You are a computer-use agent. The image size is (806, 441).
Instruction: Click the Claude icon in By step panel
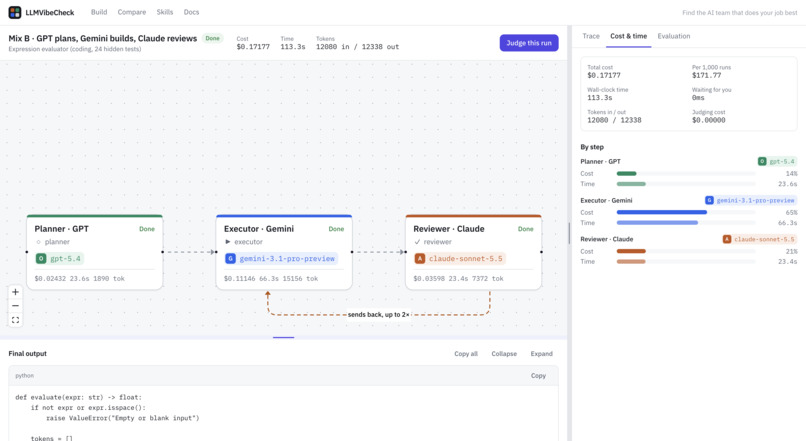click(727, 239)
